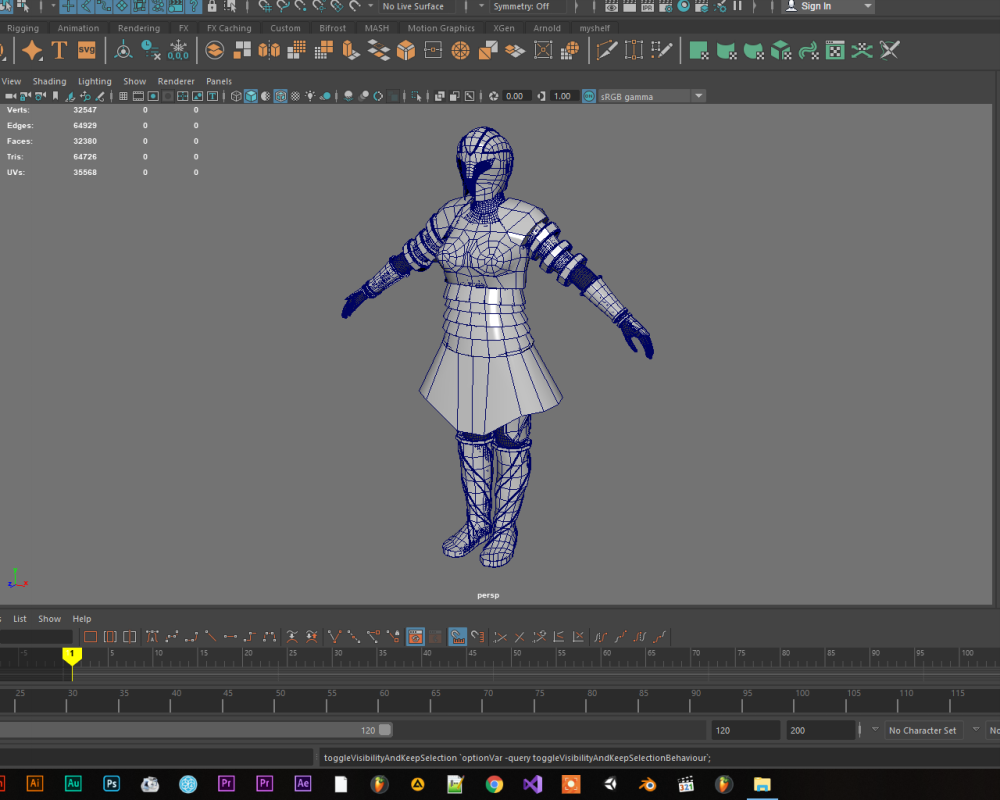
Task: Click the Type tool icon on the shelf
Action: [58, 48]
